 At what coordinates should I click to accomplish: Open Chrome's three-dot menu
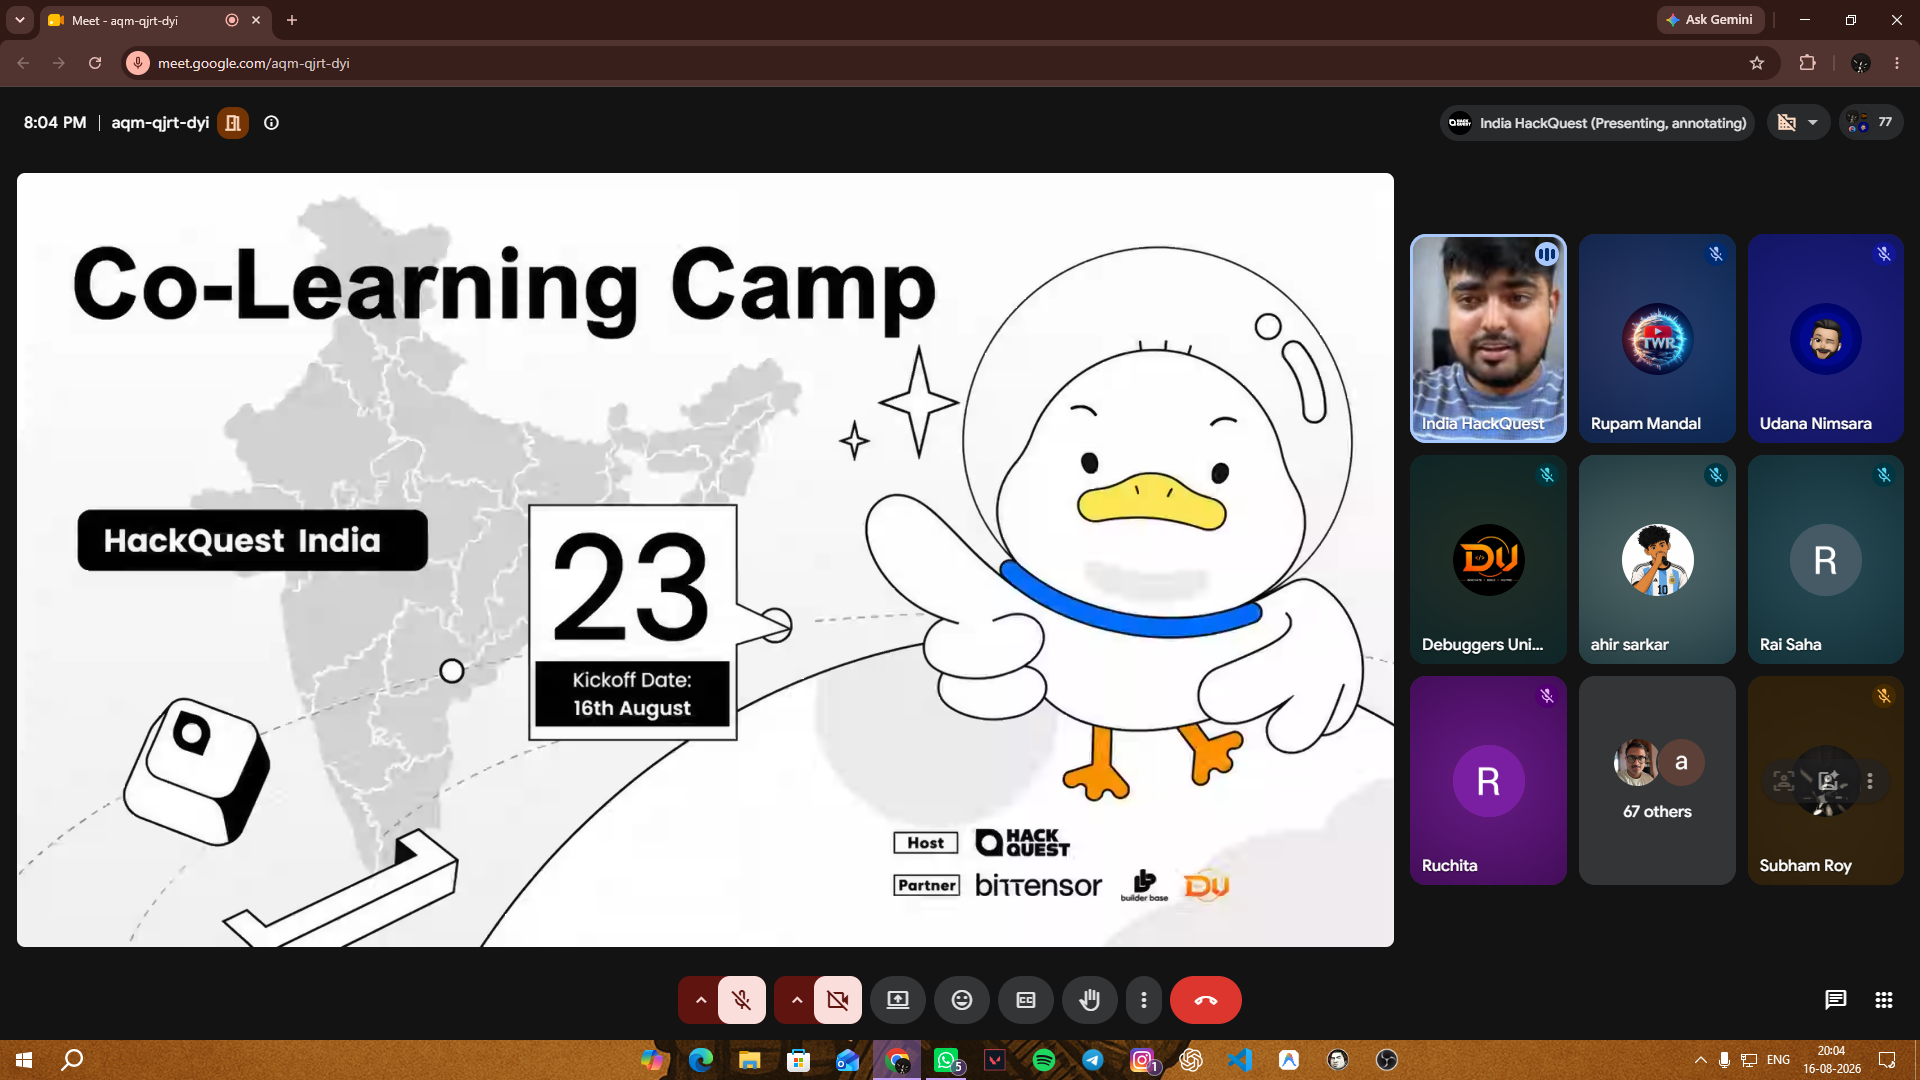[x=1897, y=63]
